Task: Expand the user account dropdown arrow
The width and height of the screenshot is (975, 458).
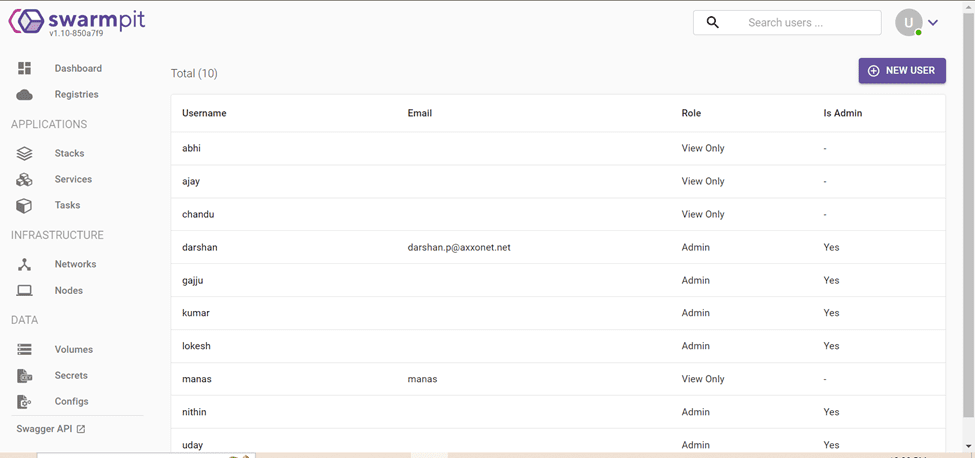Action: [x=933, y=22]
